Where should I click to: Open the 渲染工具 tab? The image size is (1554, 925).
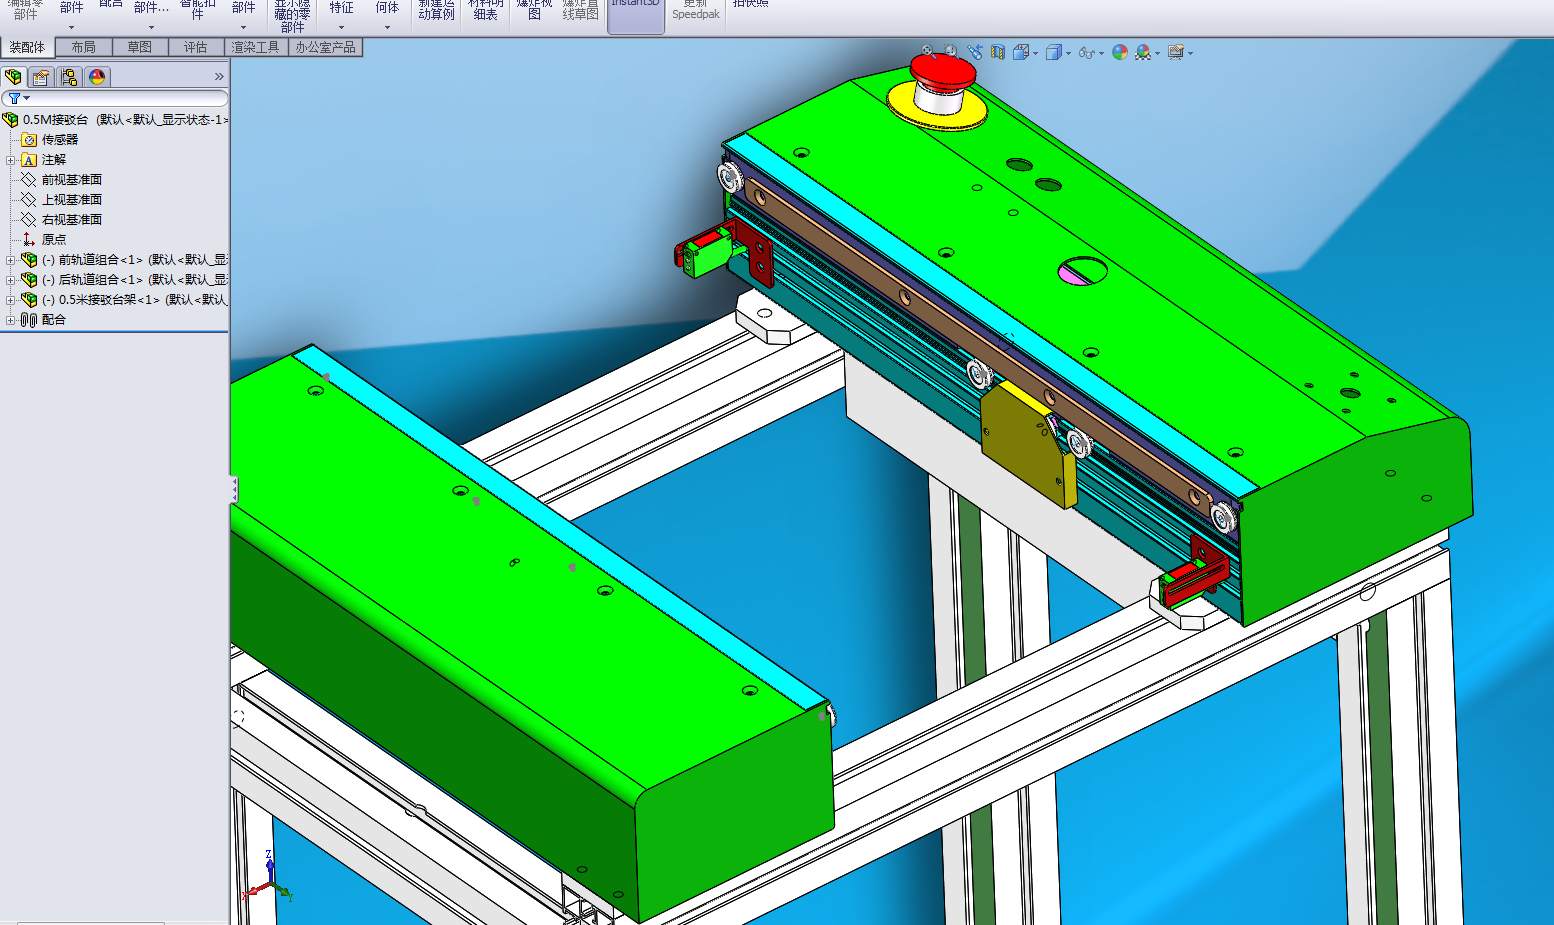[256, 47]
